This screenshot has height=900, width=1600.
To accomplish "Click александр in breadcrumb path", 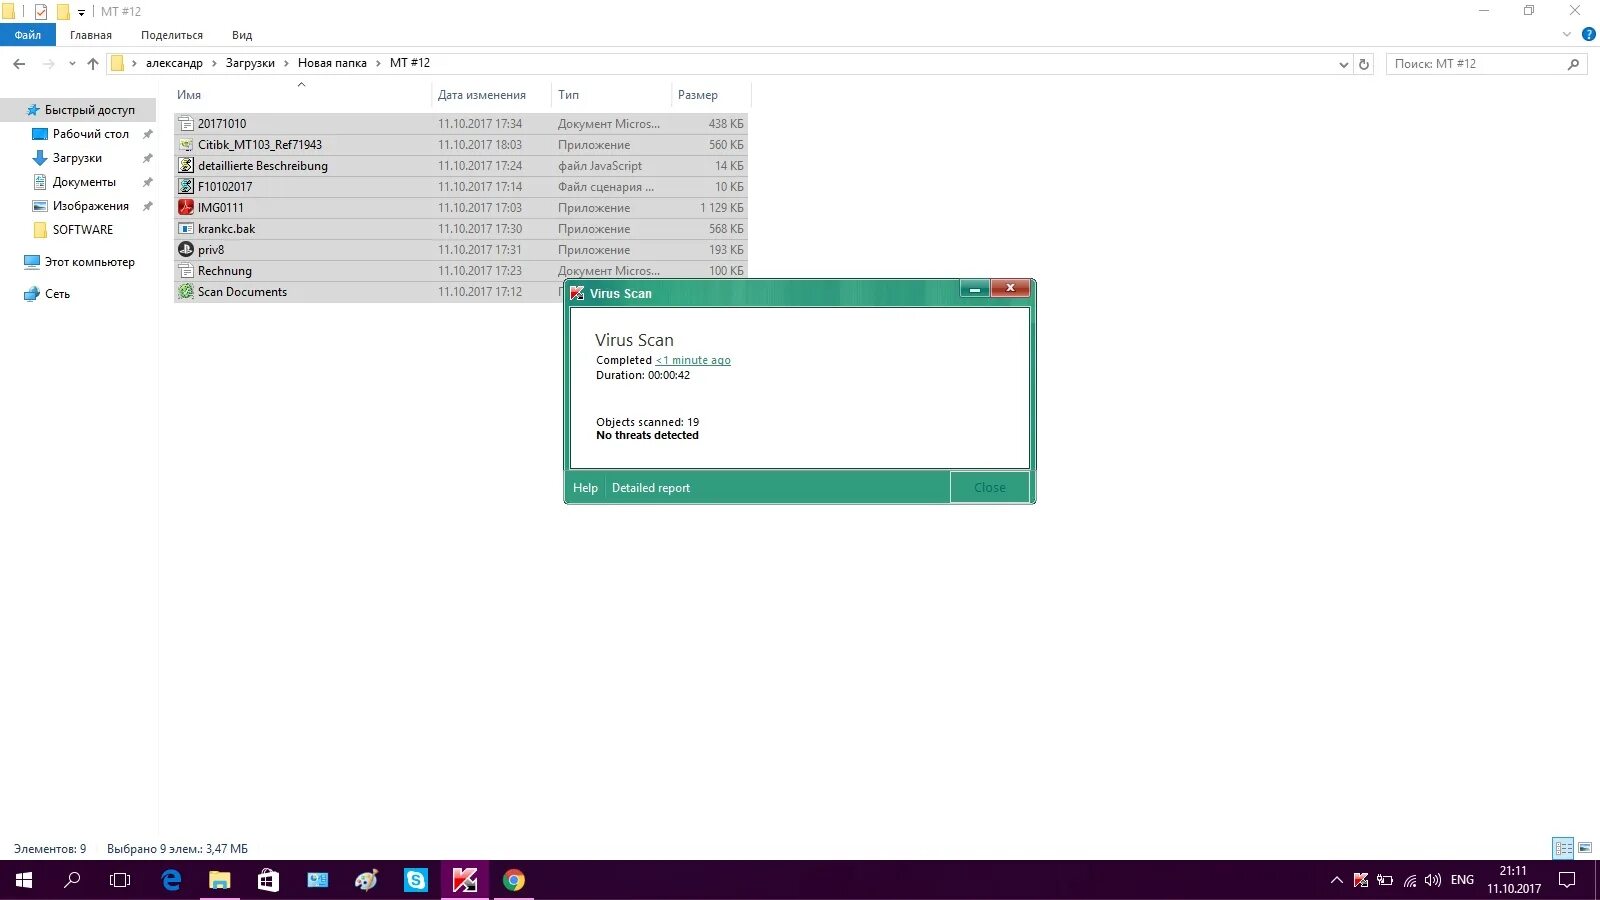I will [x=174, y=63].
